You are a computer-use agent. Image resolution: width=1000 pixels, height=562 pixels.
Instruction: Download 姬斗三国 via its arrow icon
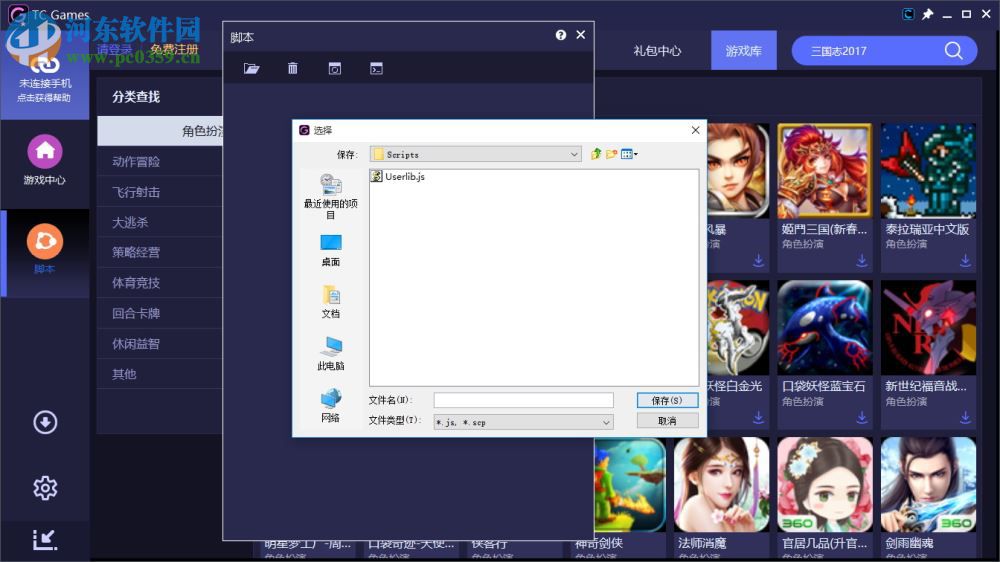(x=862, y=260)
